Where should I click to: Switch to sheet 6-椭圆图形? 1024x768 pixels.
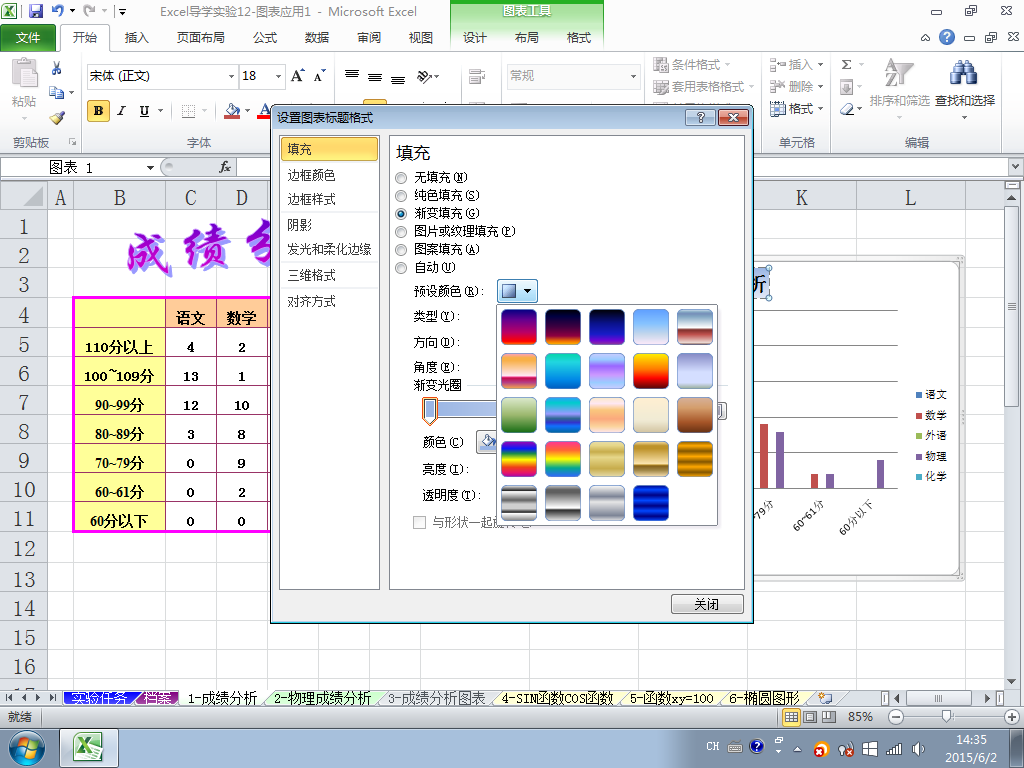tap(764, 698)
